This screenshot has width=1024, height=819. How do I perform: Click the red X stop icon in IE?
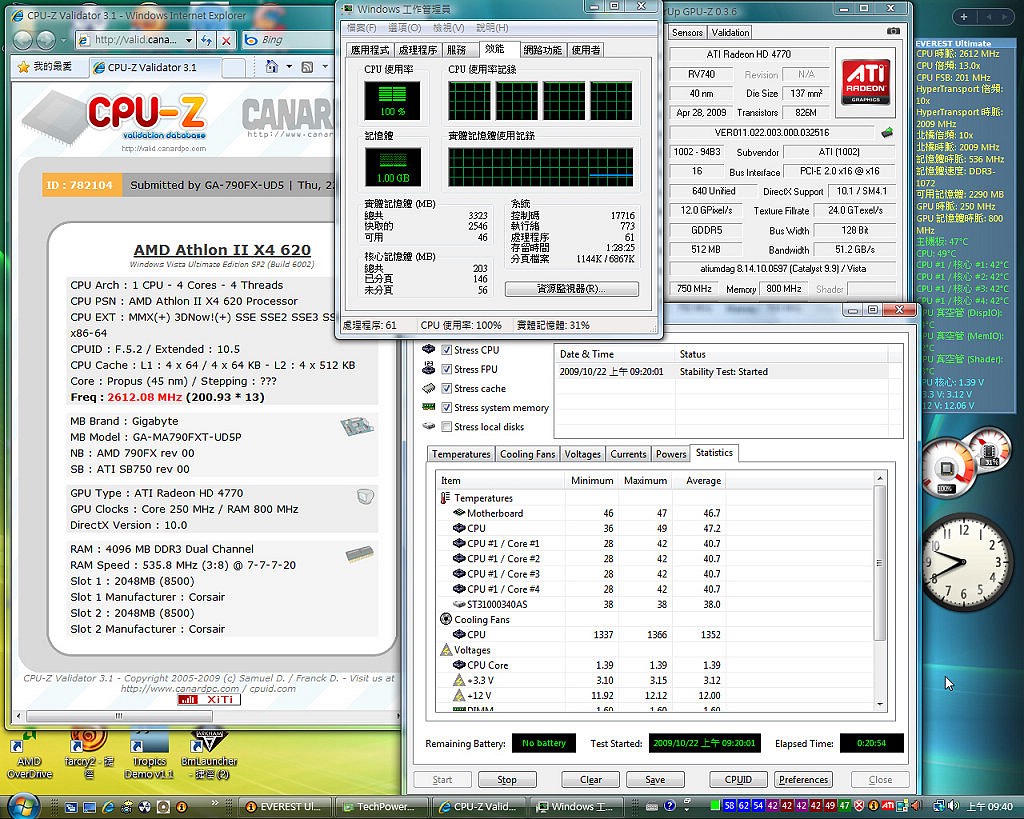click(226, 40)
